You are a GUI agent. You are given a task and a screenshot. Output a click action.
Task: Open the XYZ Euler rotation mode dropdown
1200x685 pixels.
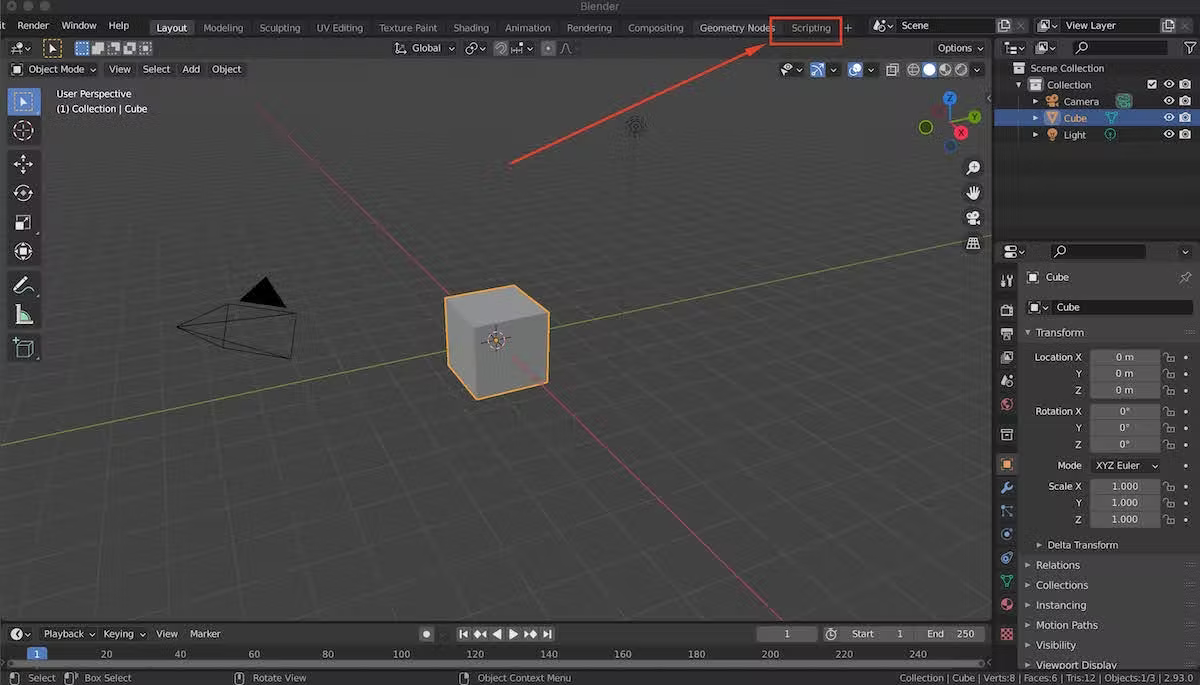pyautogui.click(x=1125, y=465)
